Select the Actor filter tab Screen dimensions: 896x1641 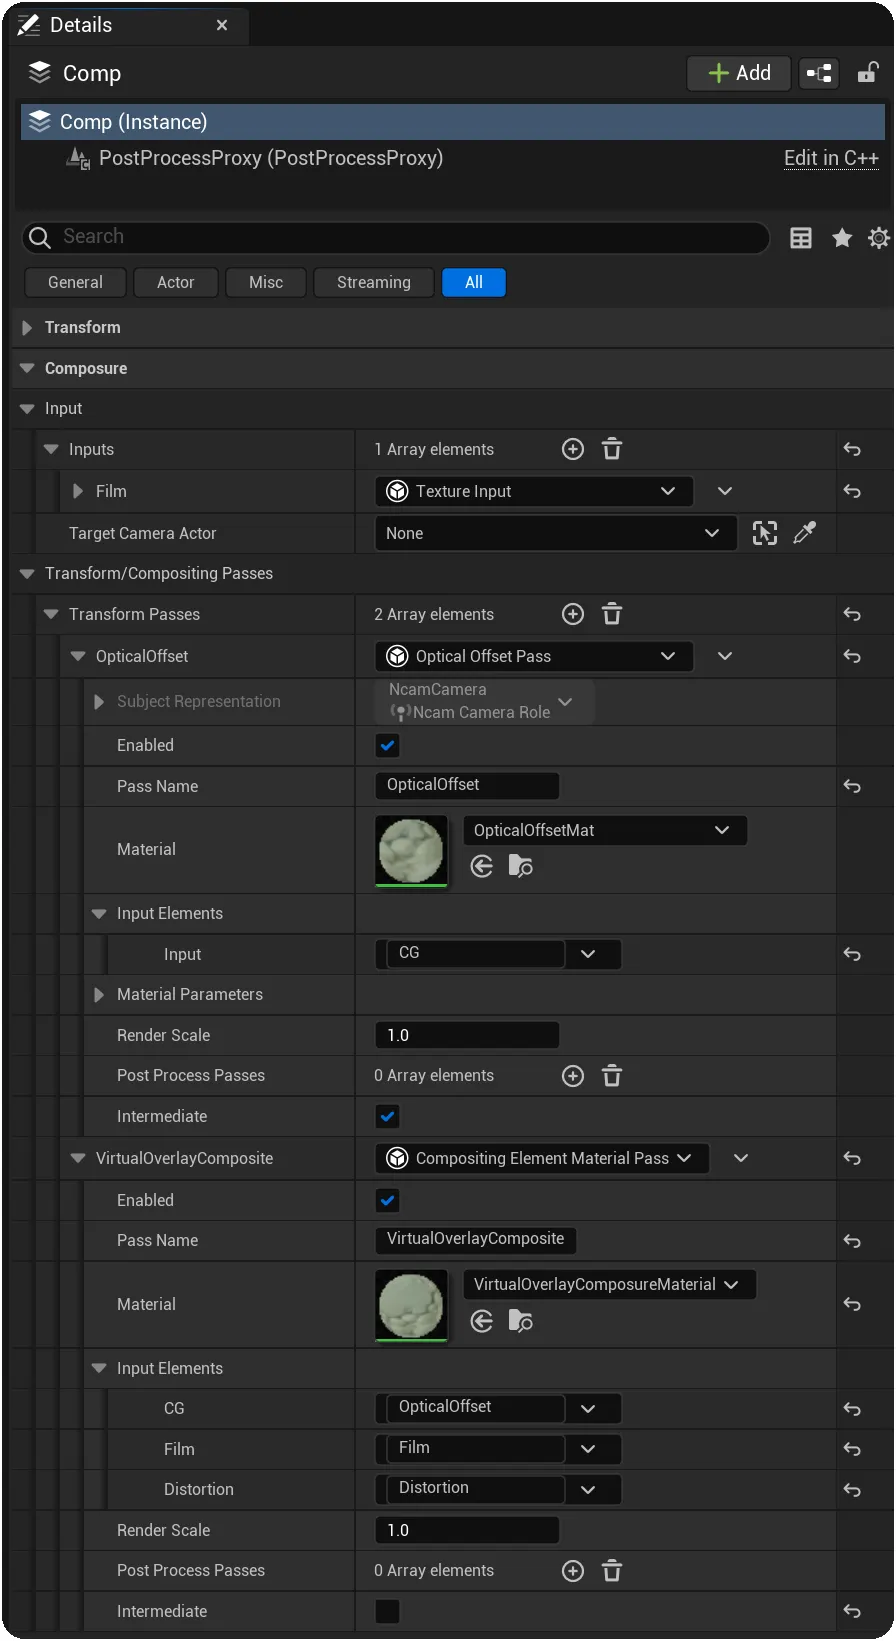pyautogui.click(x=175, y=282)
